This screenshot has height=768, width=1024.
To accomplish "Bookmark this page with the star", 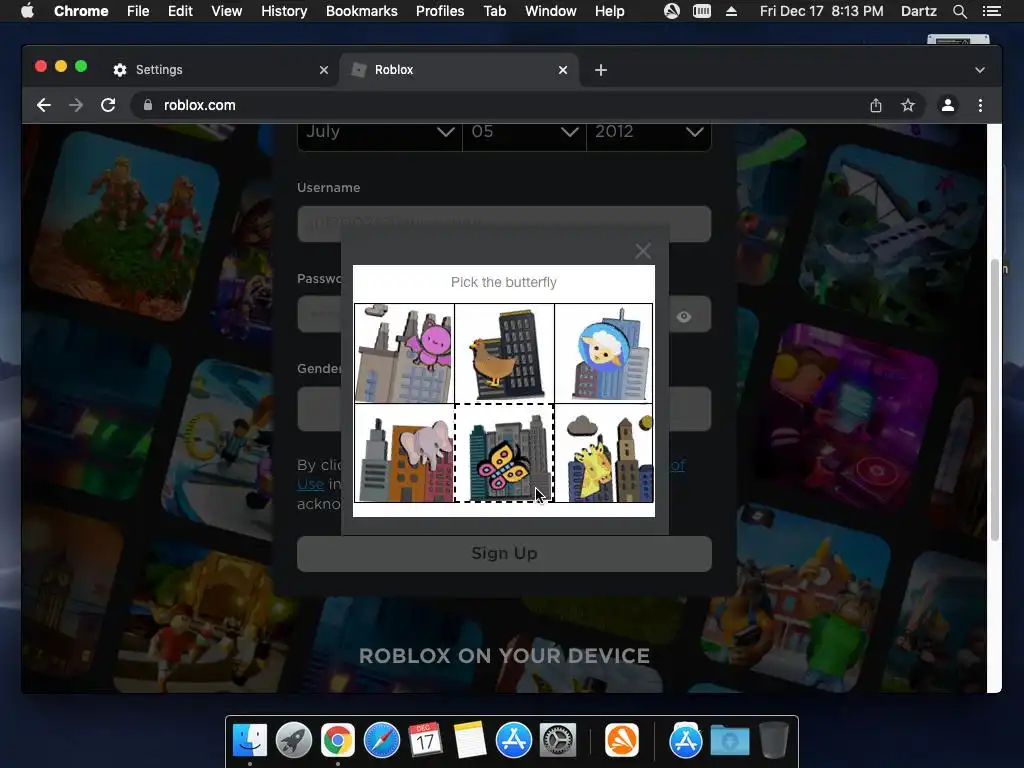I will (908, 105).
